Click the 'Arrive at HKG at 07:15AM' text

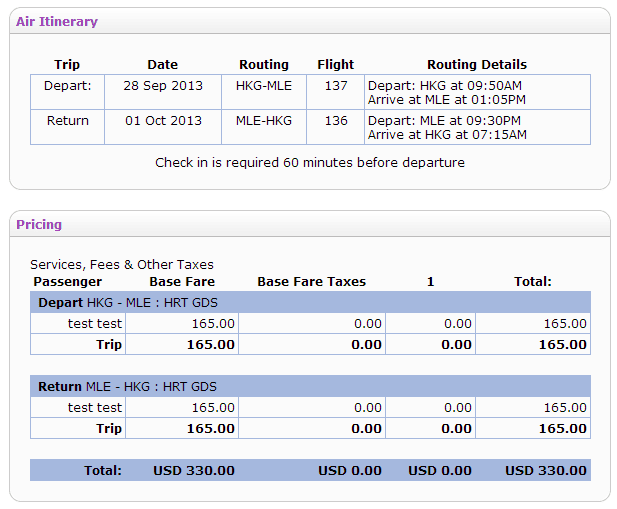point(445,134)
